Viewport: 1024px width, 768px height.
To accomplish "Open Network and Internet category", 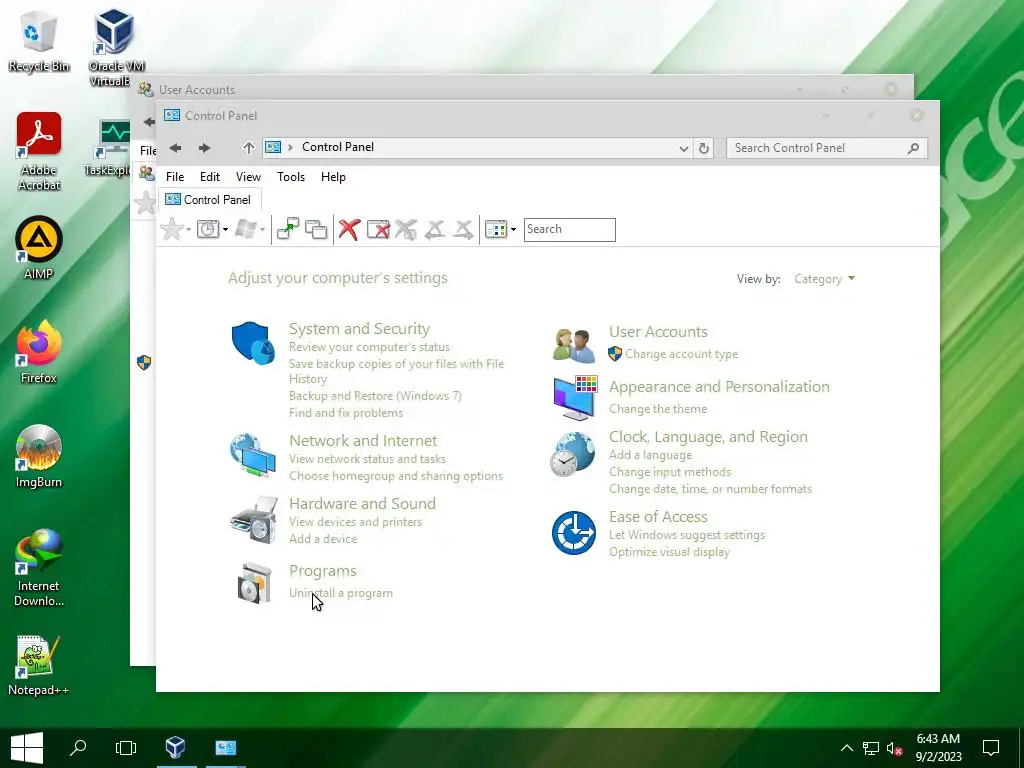I will (362, 441).
